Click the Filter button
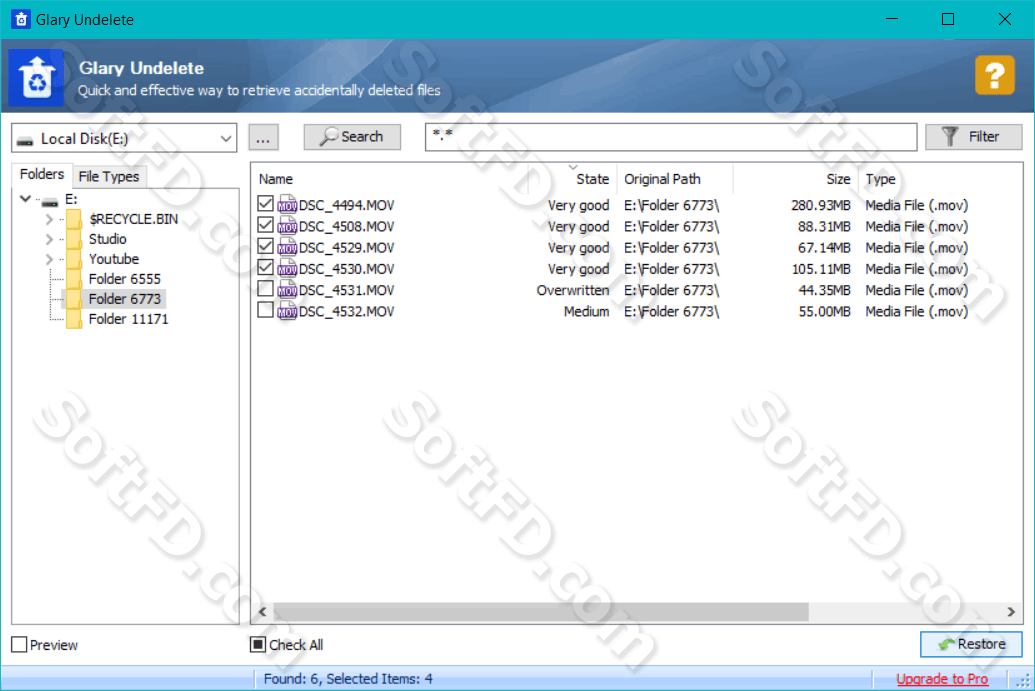Screen dimensions: 1035x691 coord(973,137)
